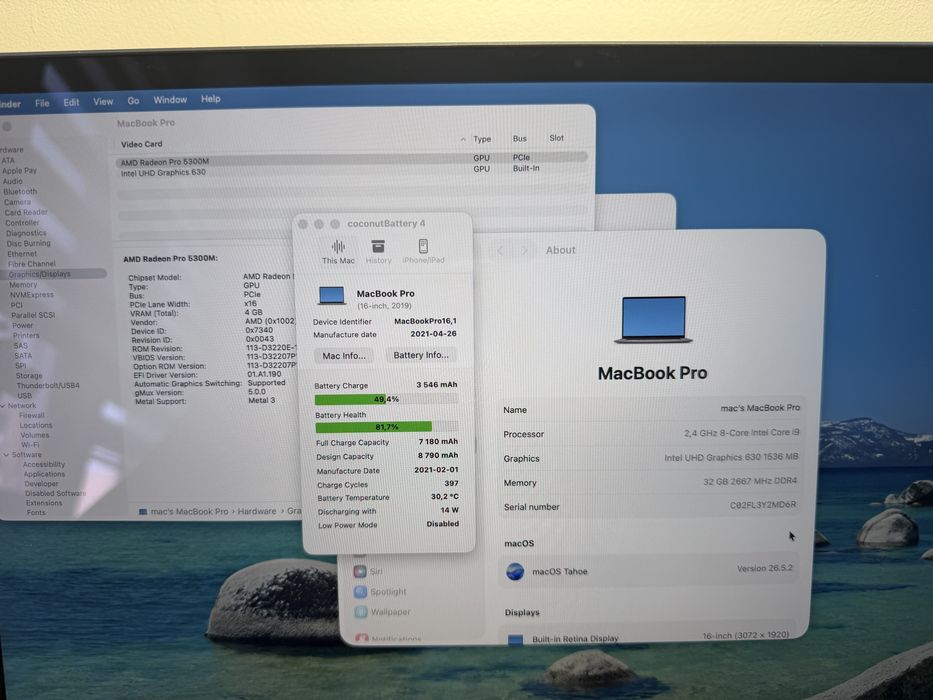
Task: Select Thunderbolt/USB4 in sidebar
Action: pos(48,385)
